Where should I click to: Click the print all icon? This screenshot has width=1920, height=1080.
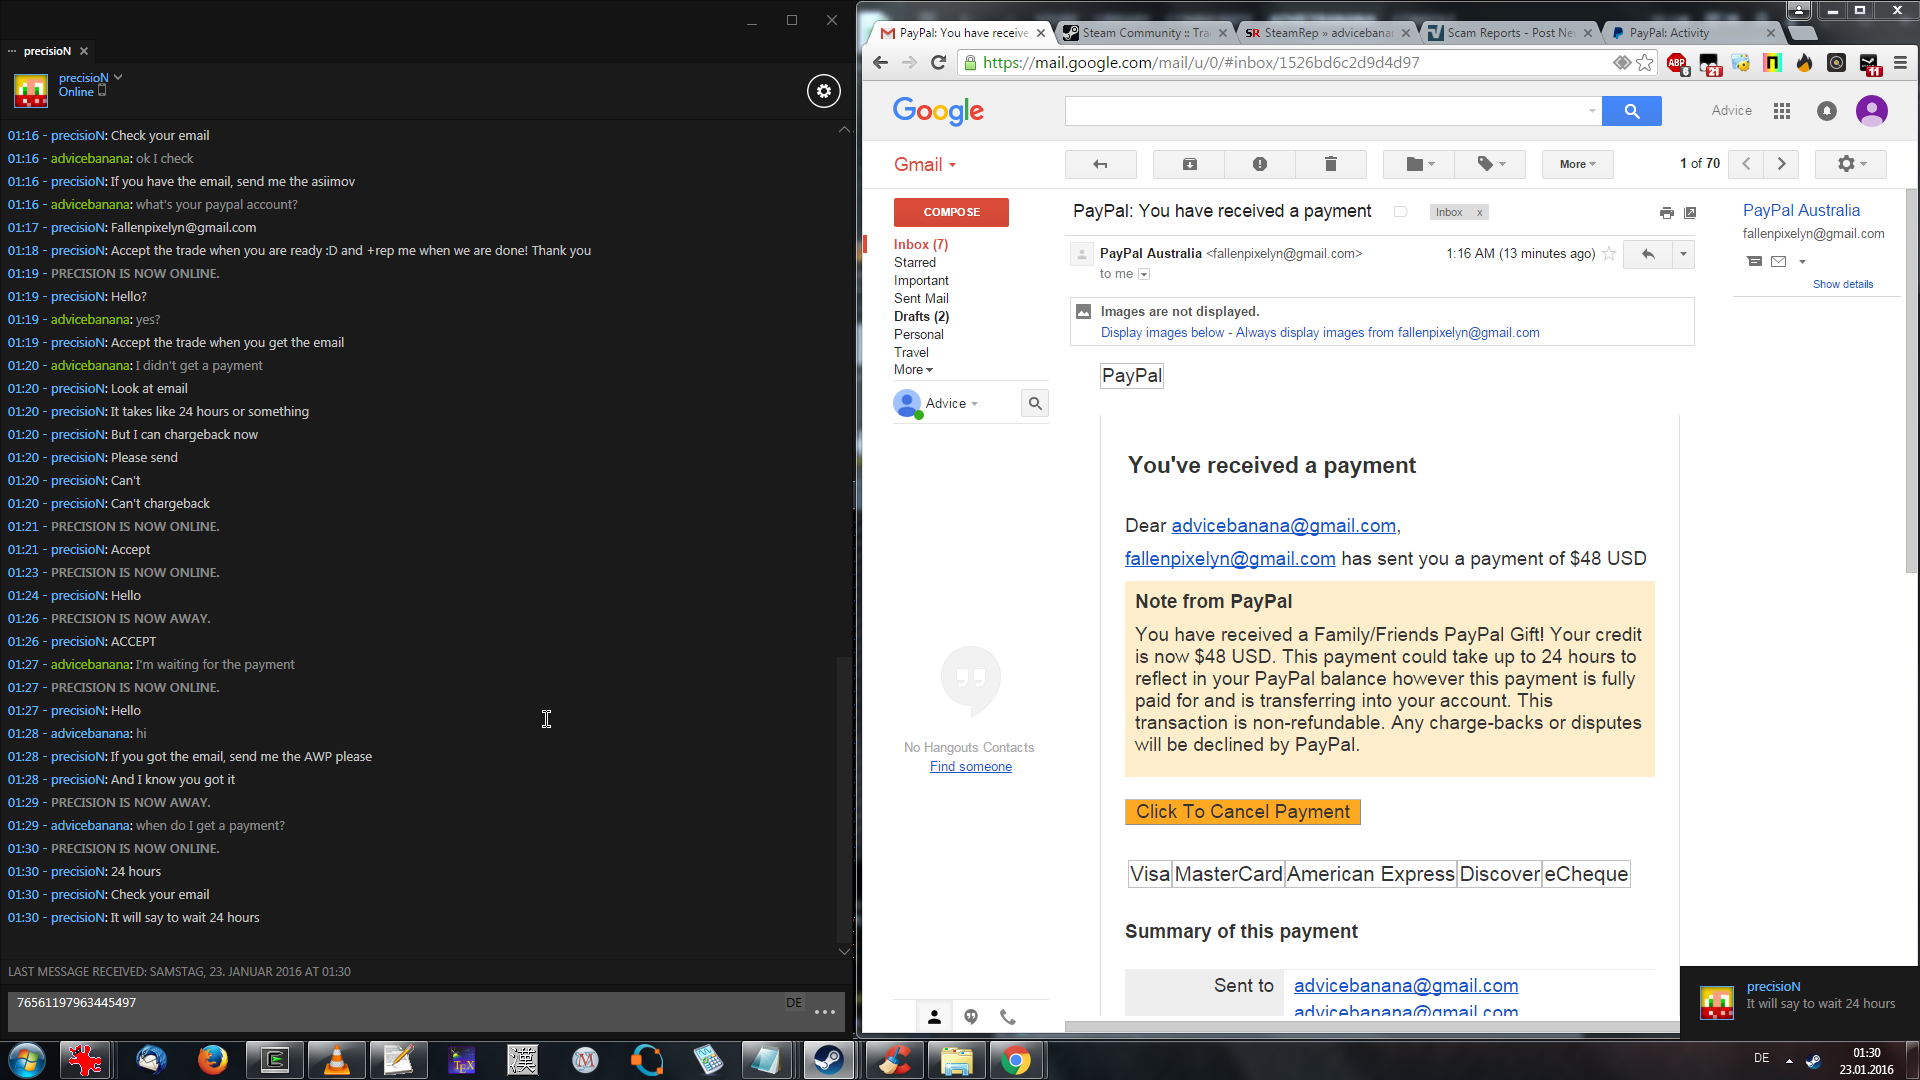coord(1666,212)
